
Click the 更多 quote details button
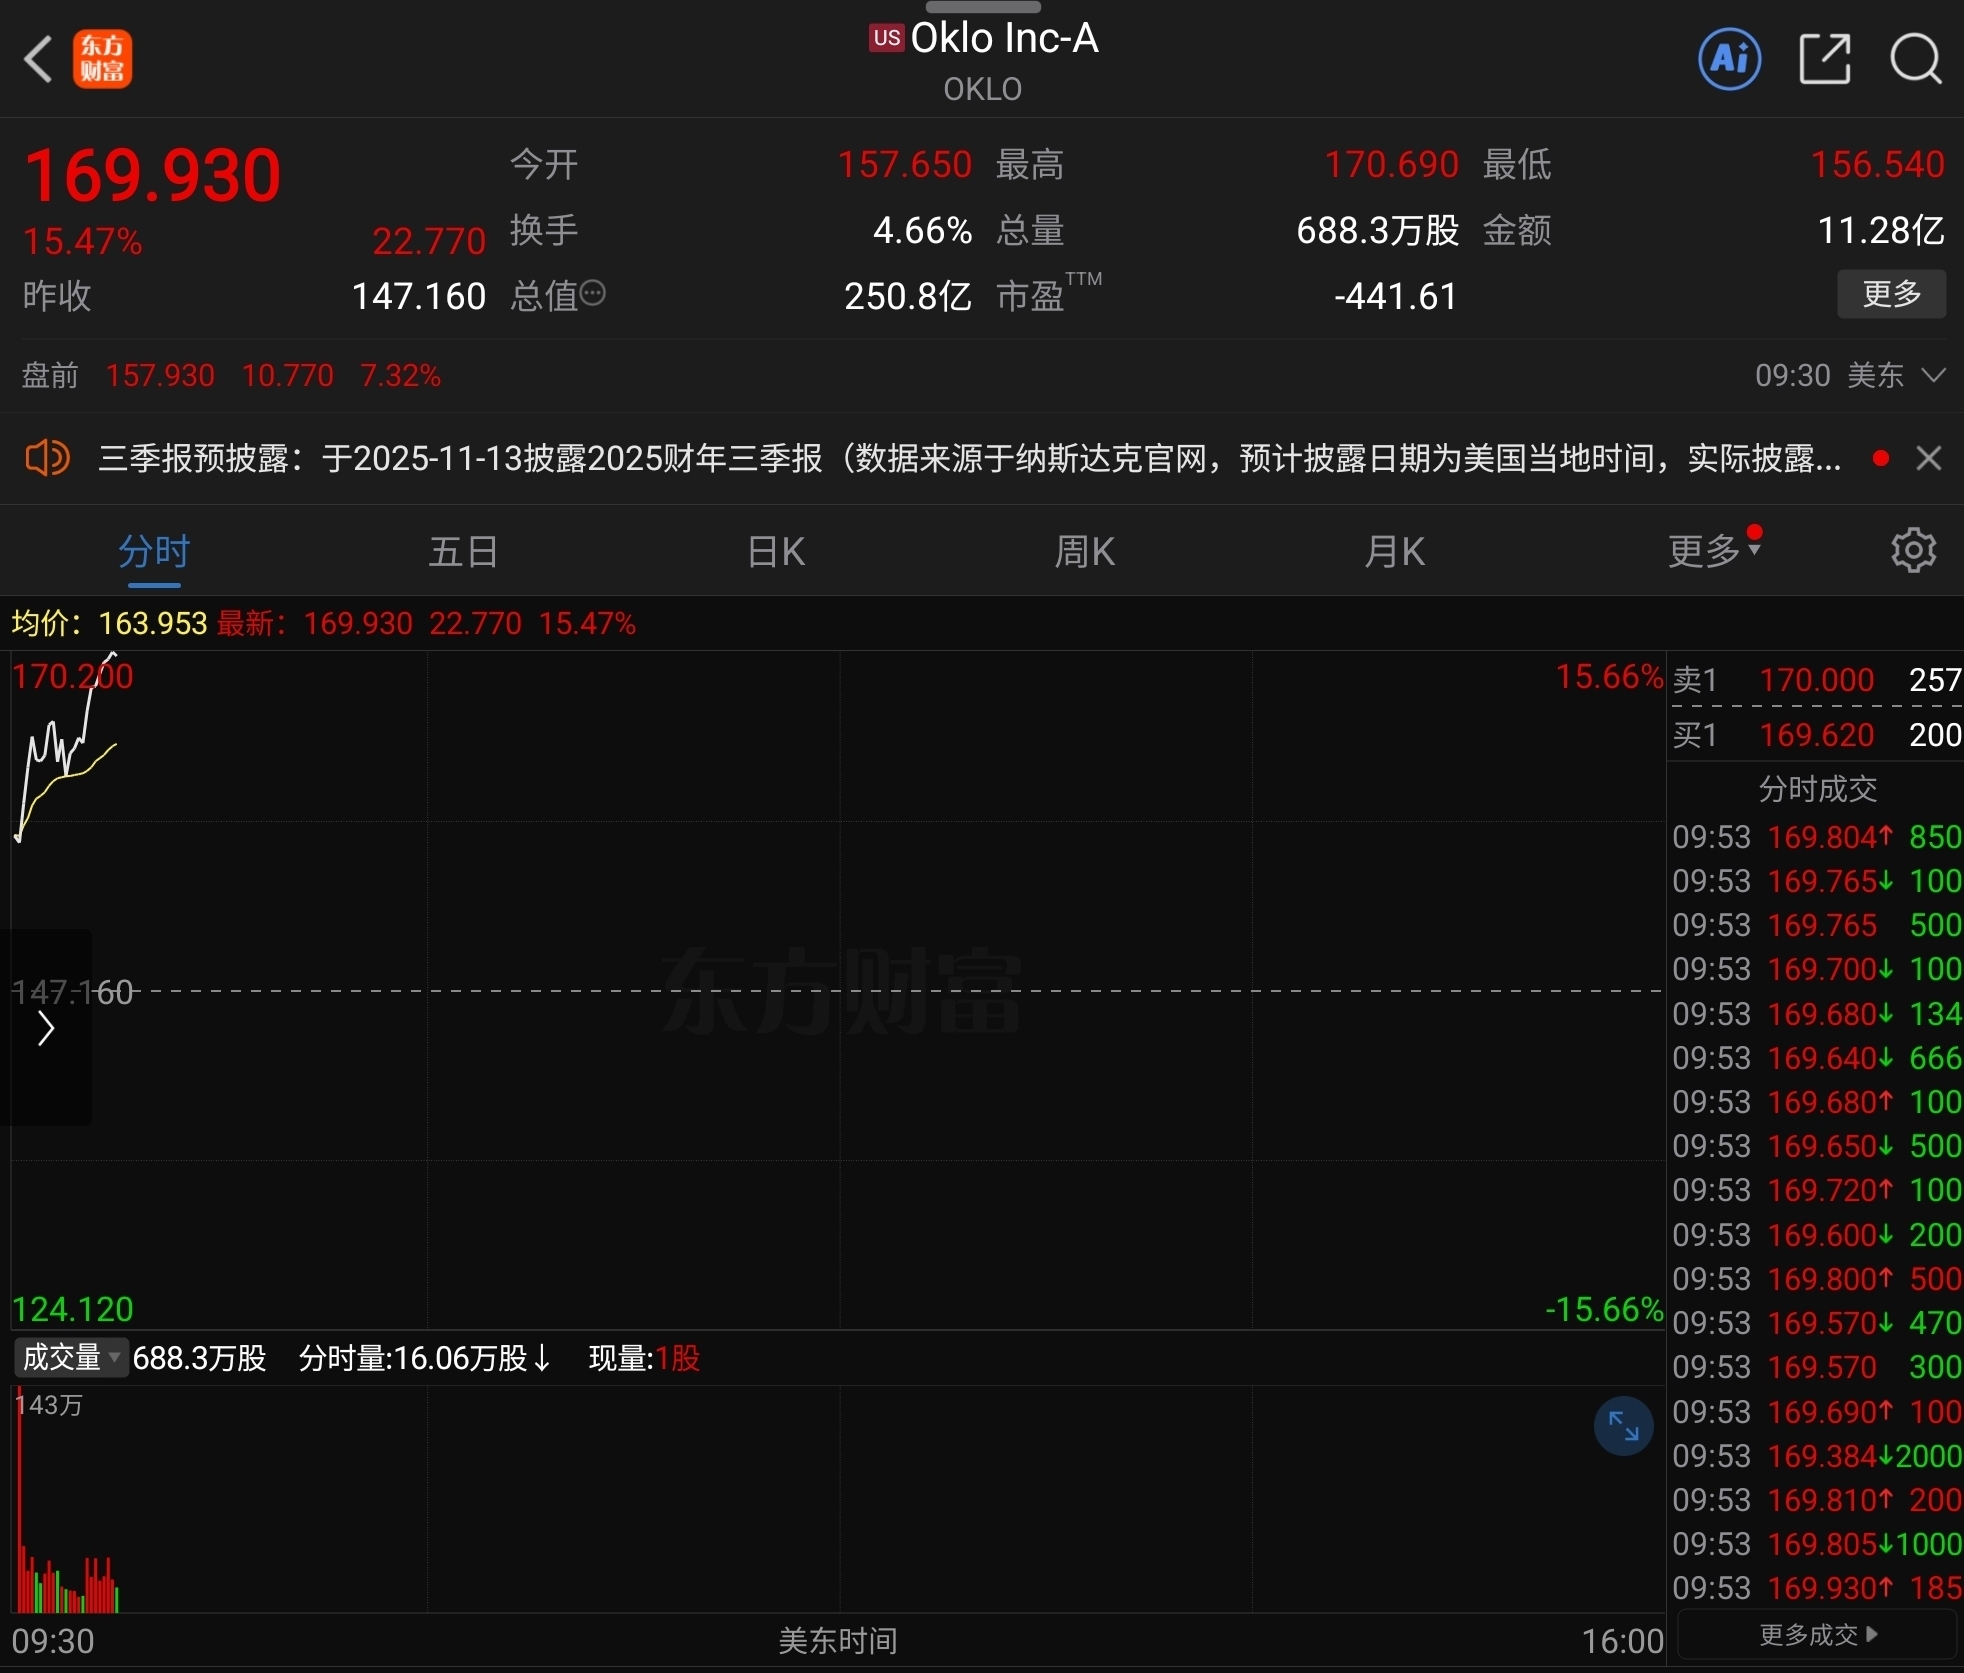tap(1890, 294)
